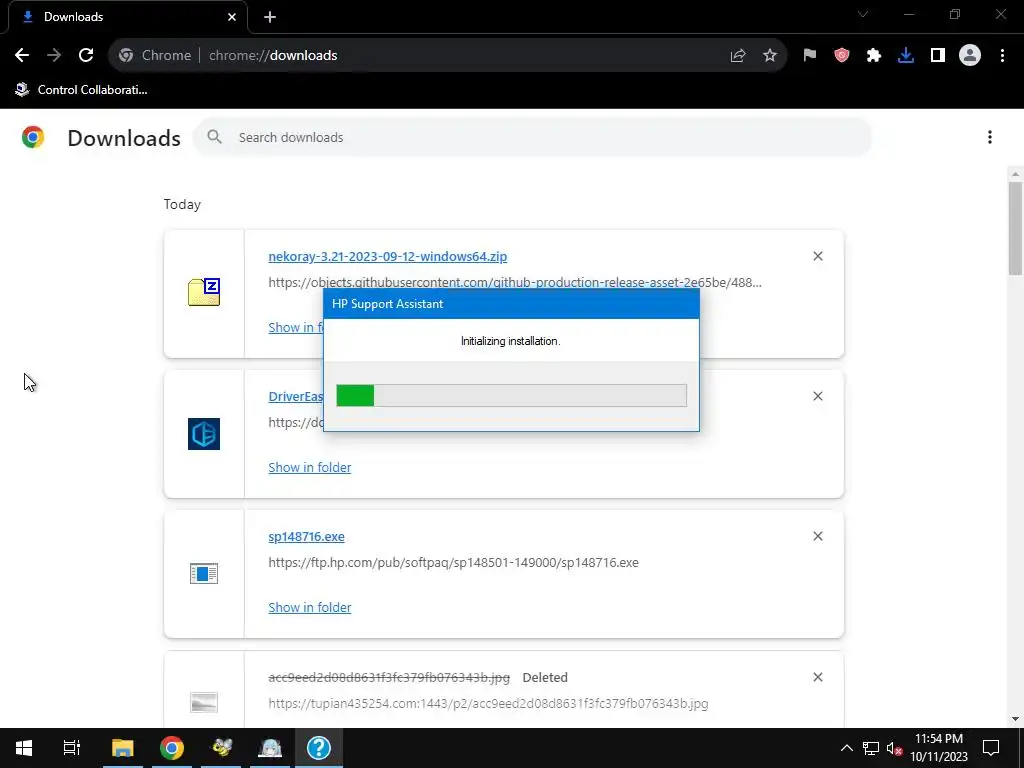Open the red shield extension icon
The width and height of the screenshot is (1024, 768).
(842, 56)
